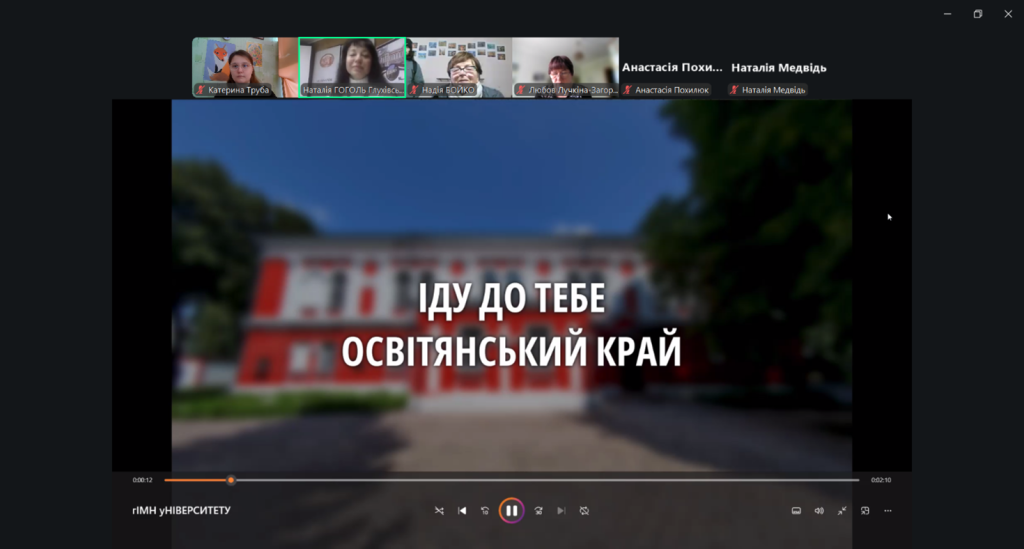Skip back 10 seconds

point(485,510)
